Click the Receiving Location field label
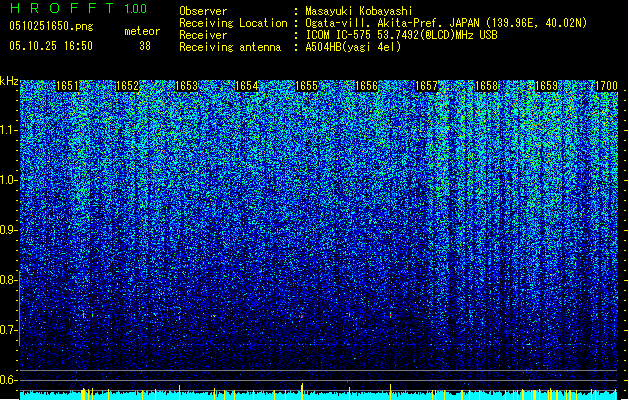 (233, 23)
